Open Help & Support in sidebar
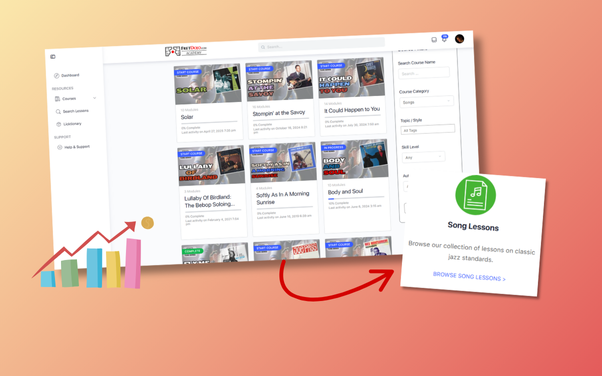602x376 pixels. [73, 147]
